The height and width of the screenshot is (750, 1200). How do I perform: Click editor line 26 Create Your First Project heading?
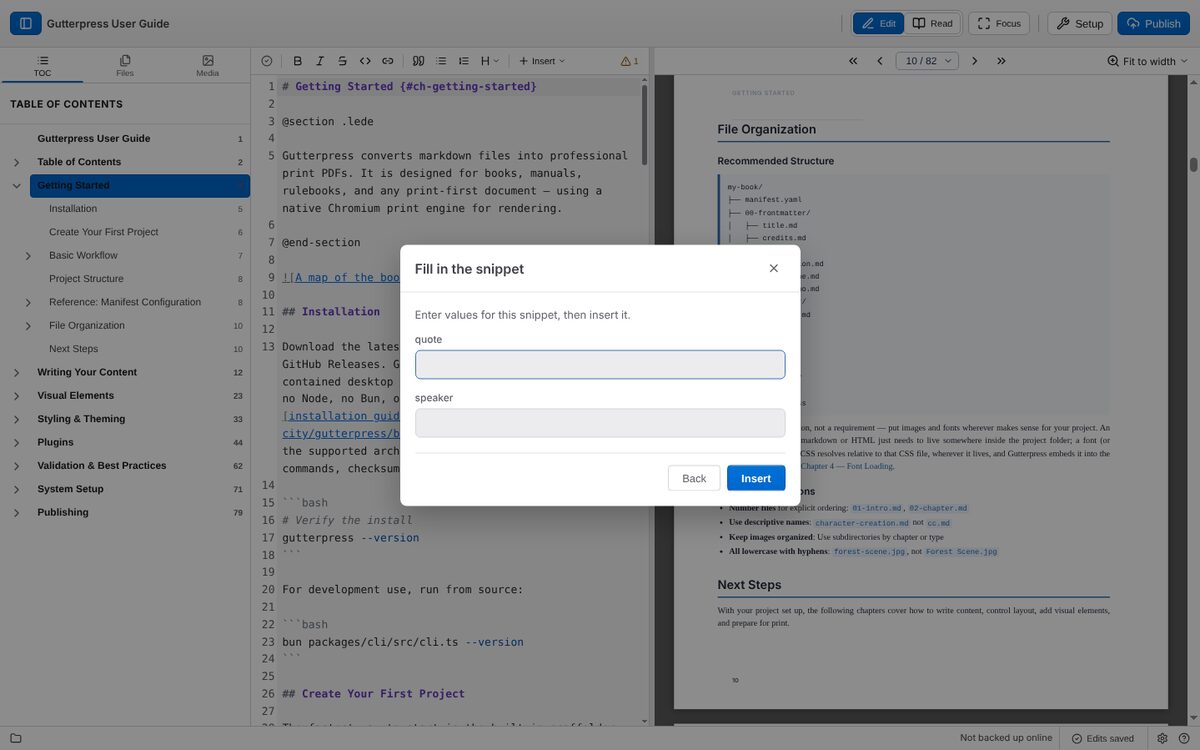pyautogui.click(x=373, y=693)
